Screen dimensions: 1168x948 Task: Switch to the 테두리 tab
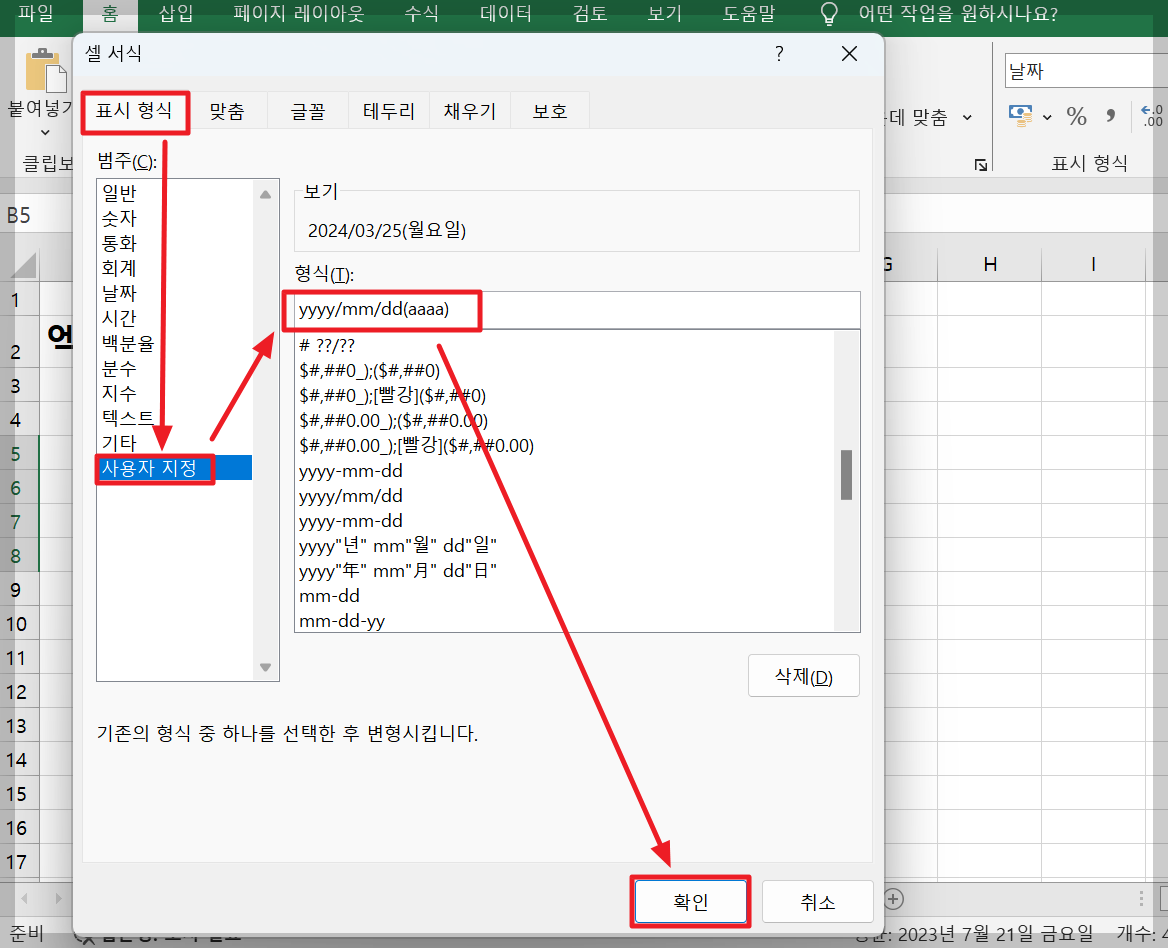[390, 110]
